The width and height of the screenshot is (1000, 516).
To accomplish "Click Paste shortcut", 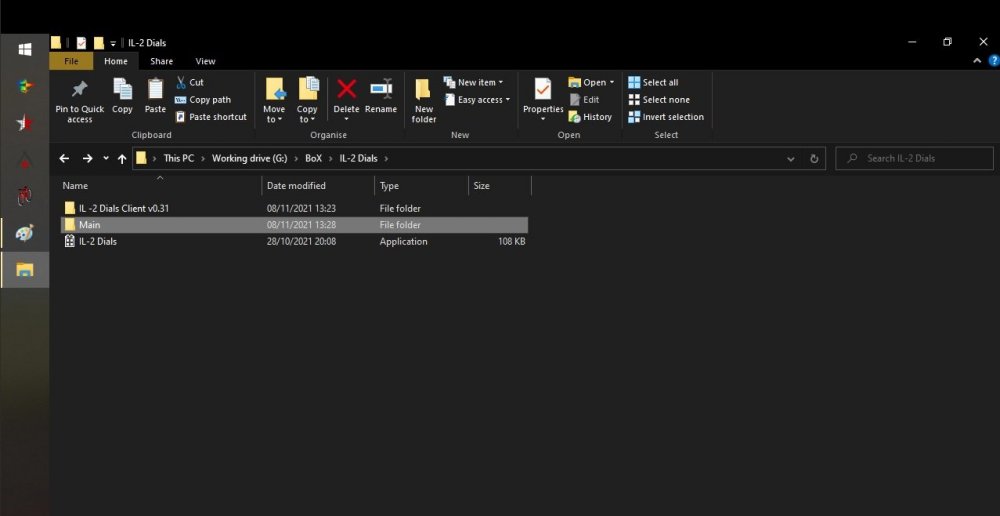I will point(210,117).
